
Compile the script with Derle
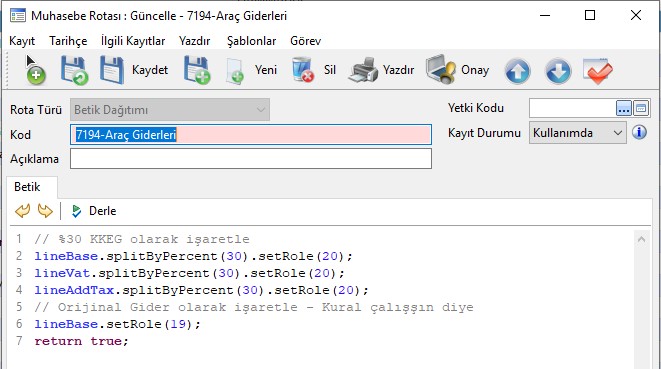pyautogui.click(x=94, y=211)
